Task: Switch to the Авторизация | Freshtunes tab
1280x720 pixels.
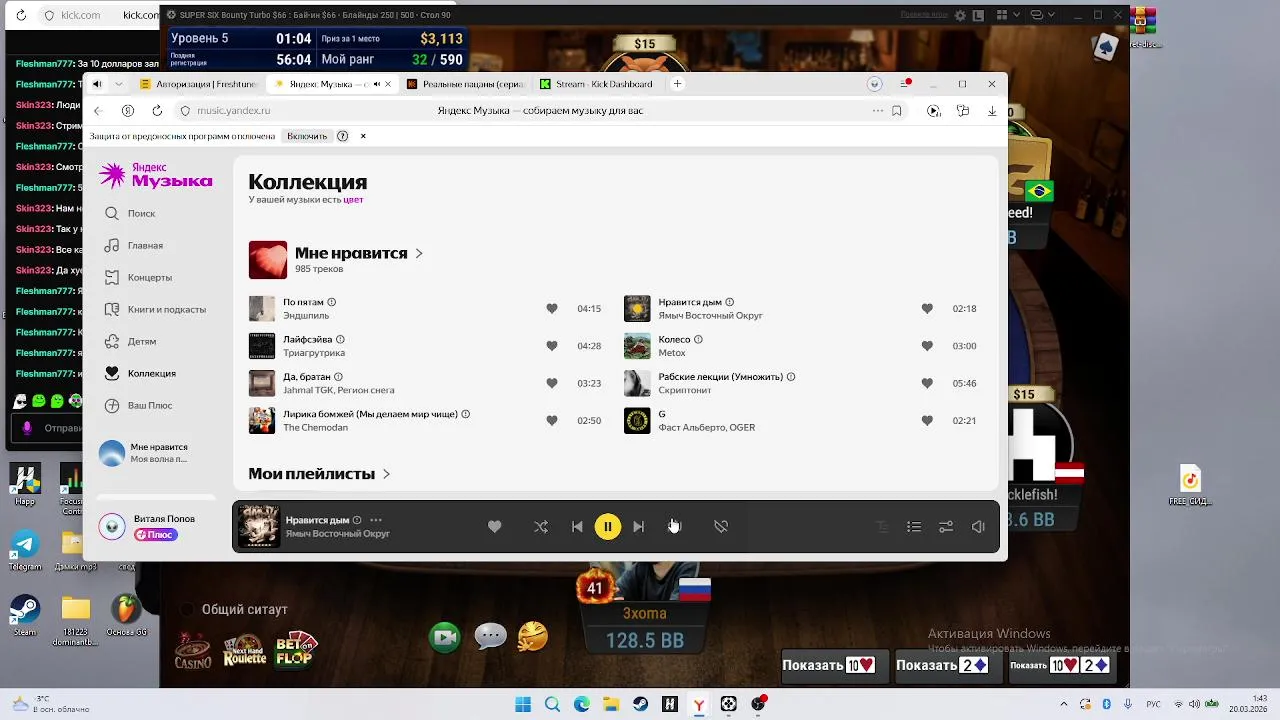Action: (198, 84)
